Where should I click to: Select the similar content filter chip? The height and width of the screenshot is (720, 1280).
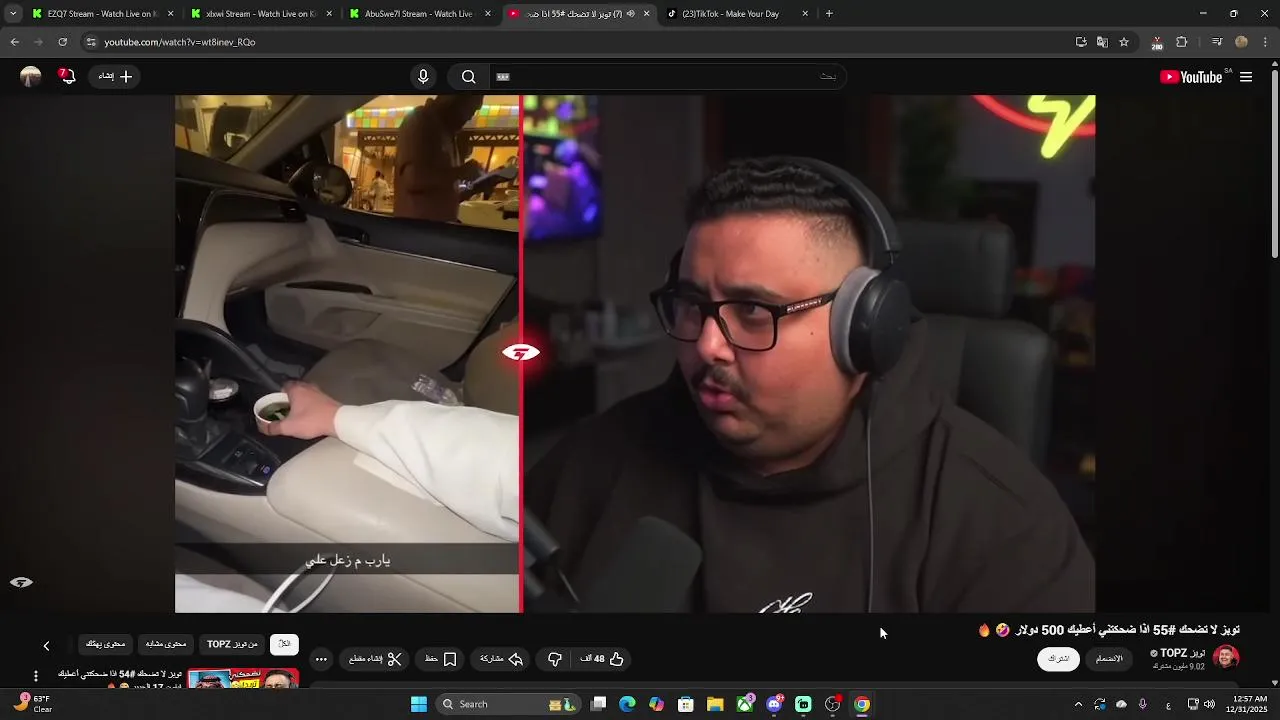click(x=166, y=645)
